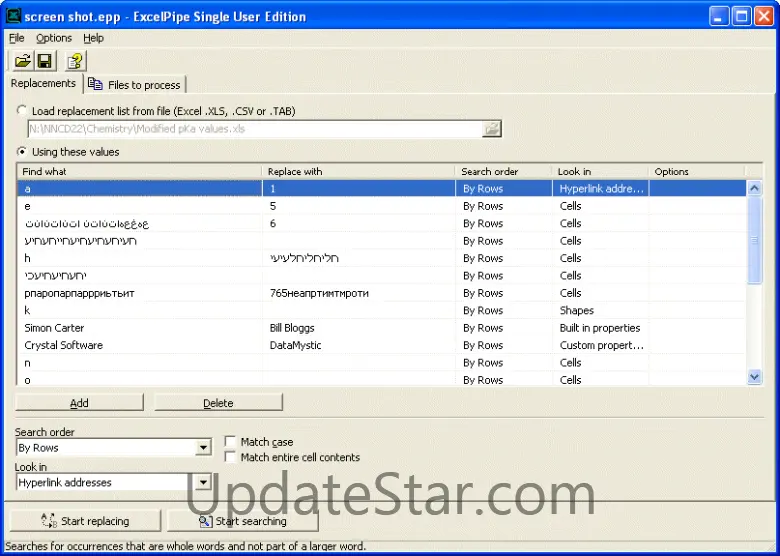
Task: Minimize the ExcelPipe window
Action: (x=719, y=16)
